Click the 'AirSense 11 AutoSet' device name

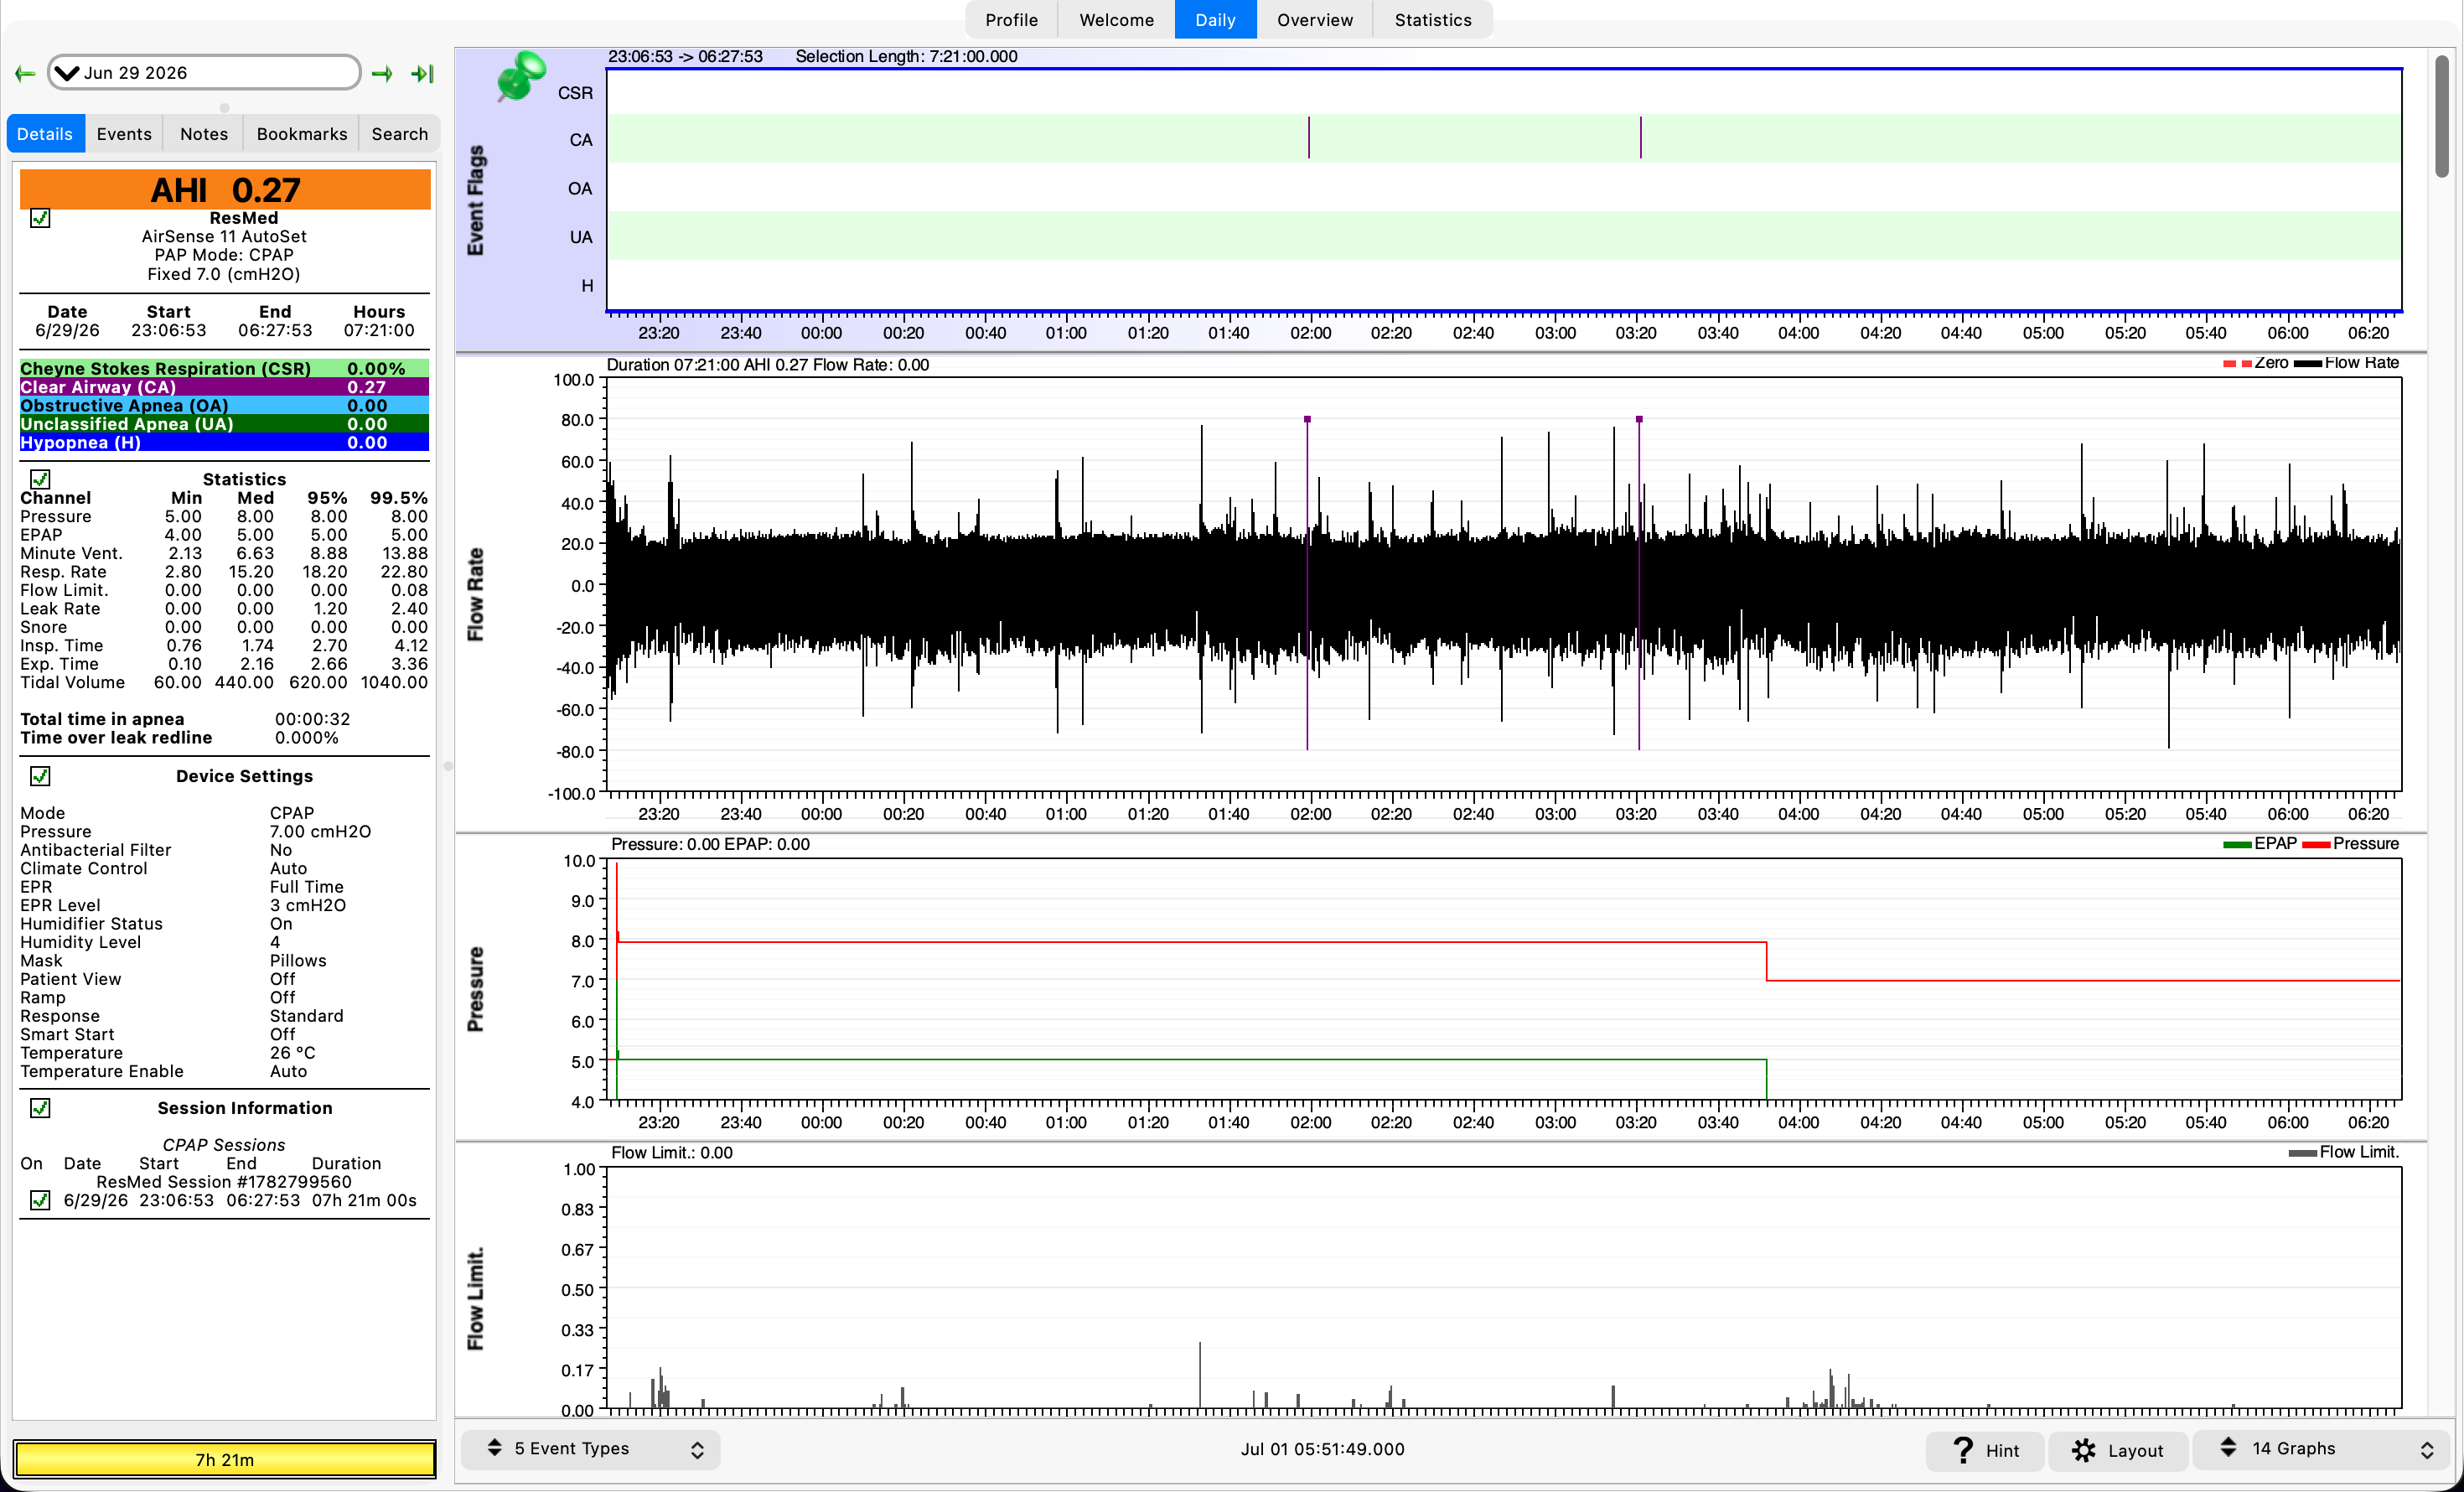pos(224,236)
